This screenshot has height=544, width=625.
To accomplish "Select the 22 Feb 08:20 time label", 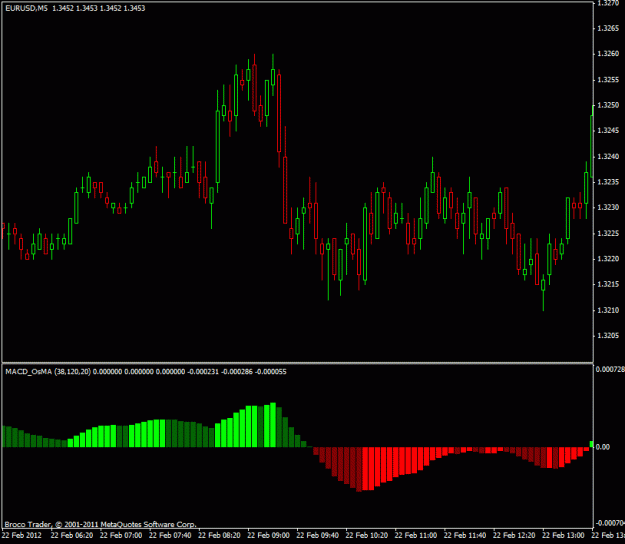I will [x=219, y=535].
